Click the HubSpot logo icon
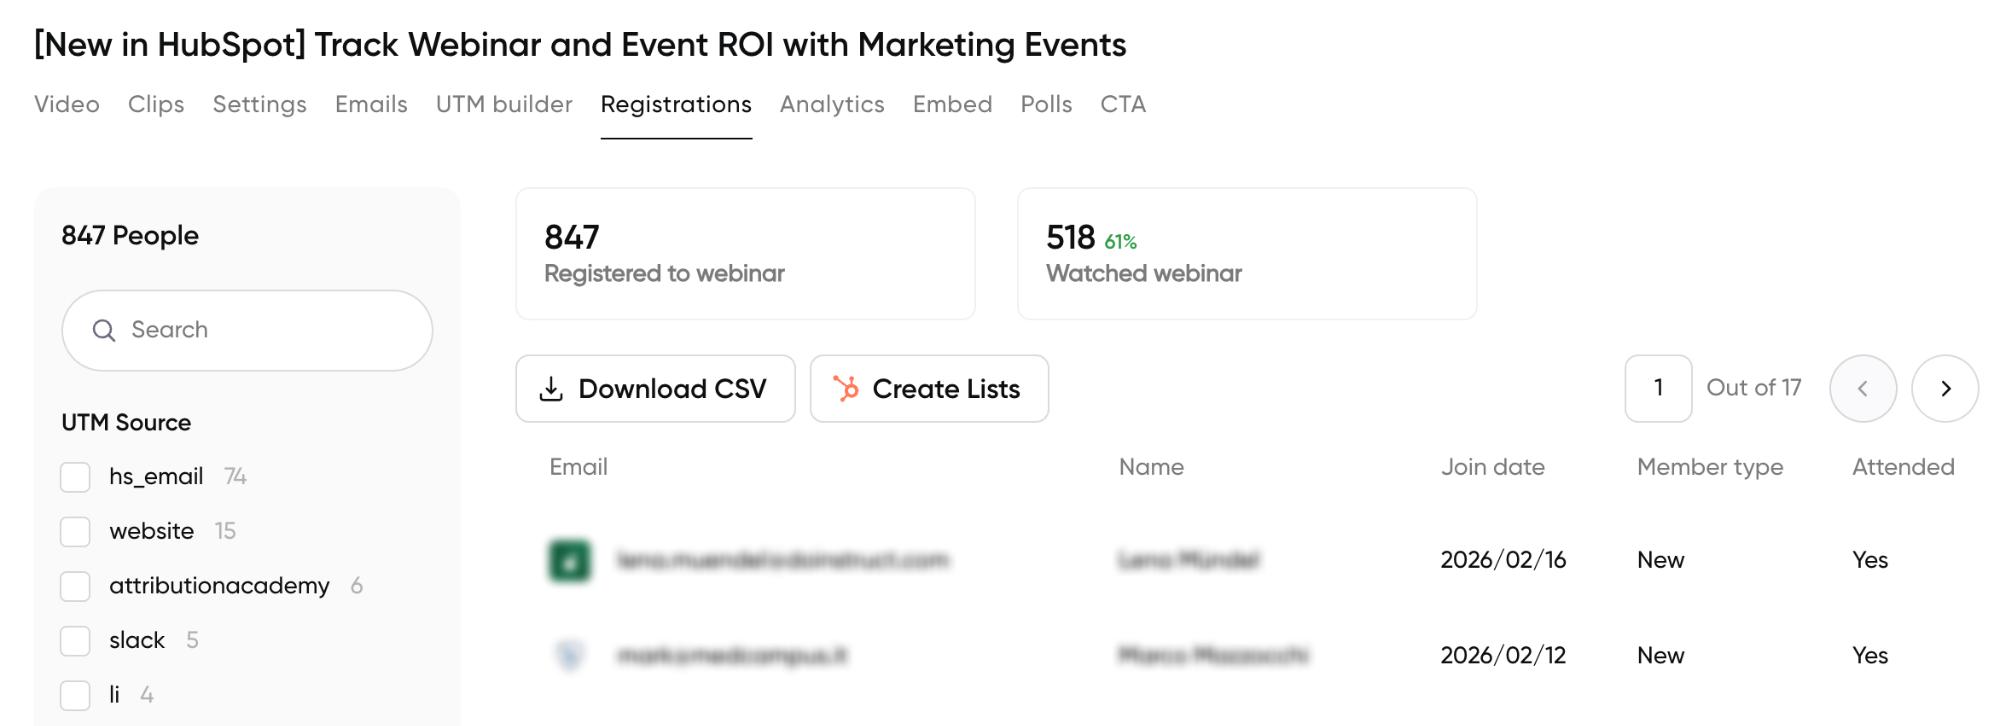The height and width of the screenshot is (726, 2000). coord(846,389)
